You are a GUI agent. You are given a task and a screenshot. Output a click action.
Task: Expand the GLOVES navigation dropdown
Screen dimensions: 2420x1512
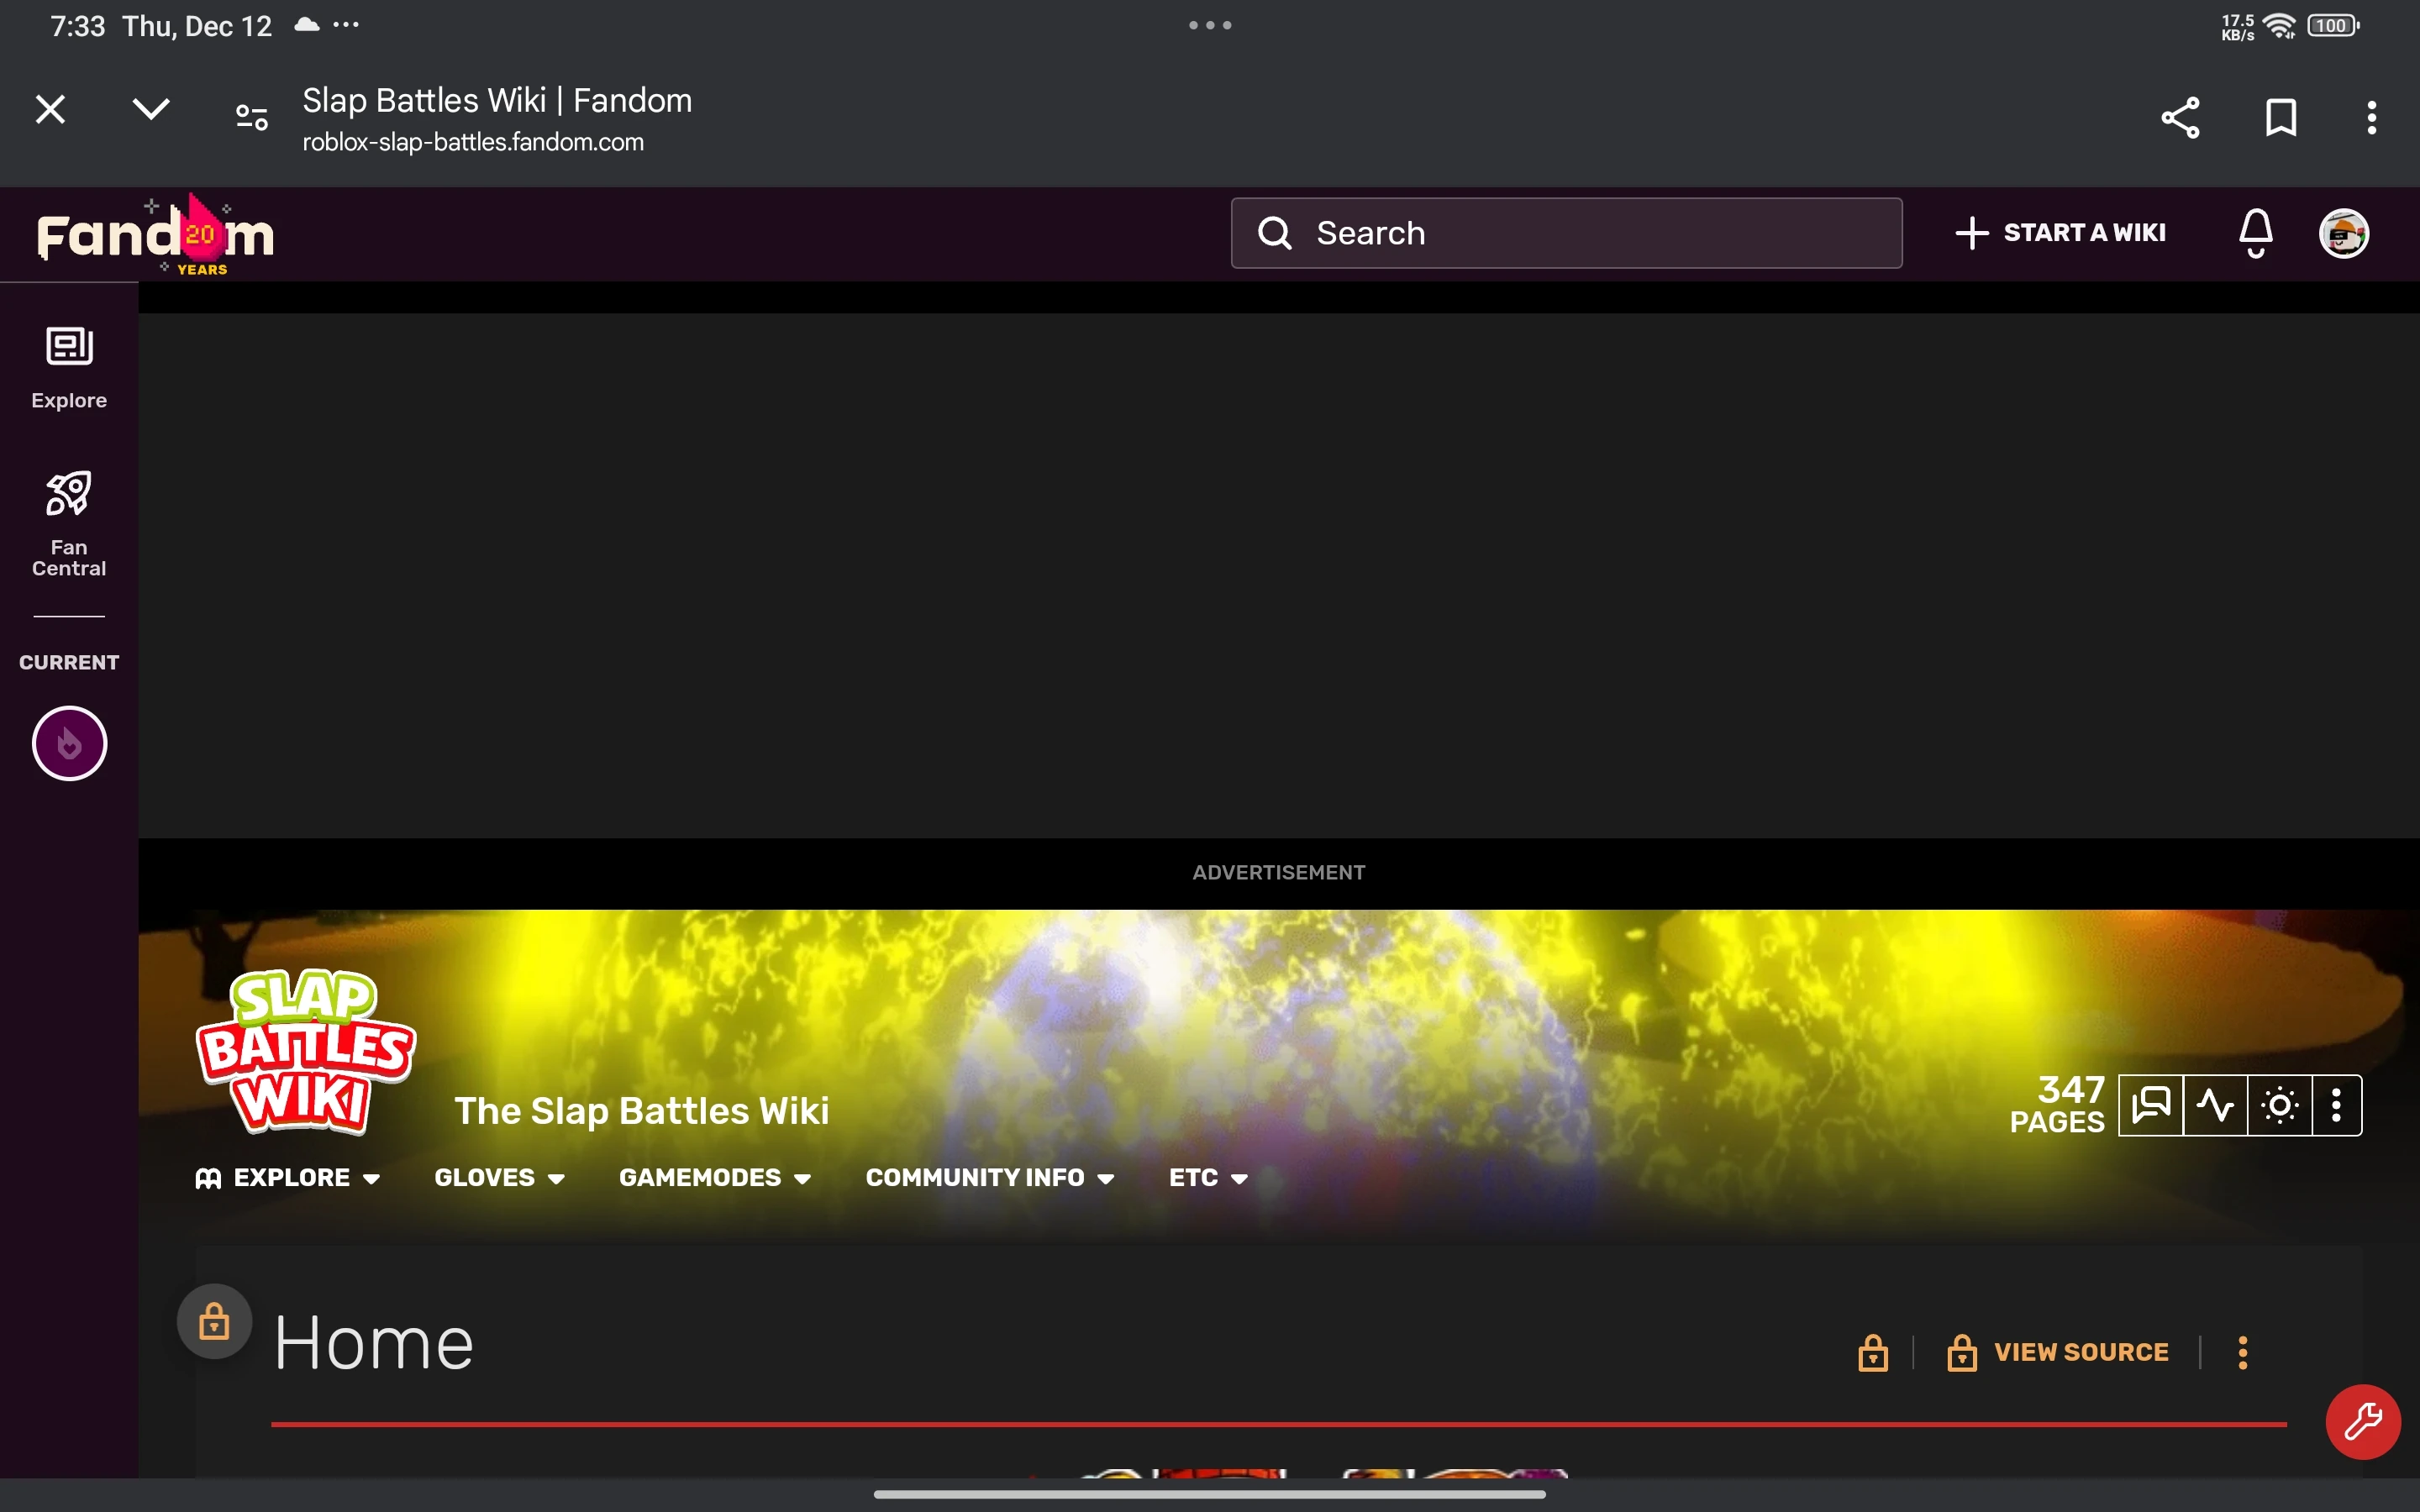click(x=499, y=1177)
